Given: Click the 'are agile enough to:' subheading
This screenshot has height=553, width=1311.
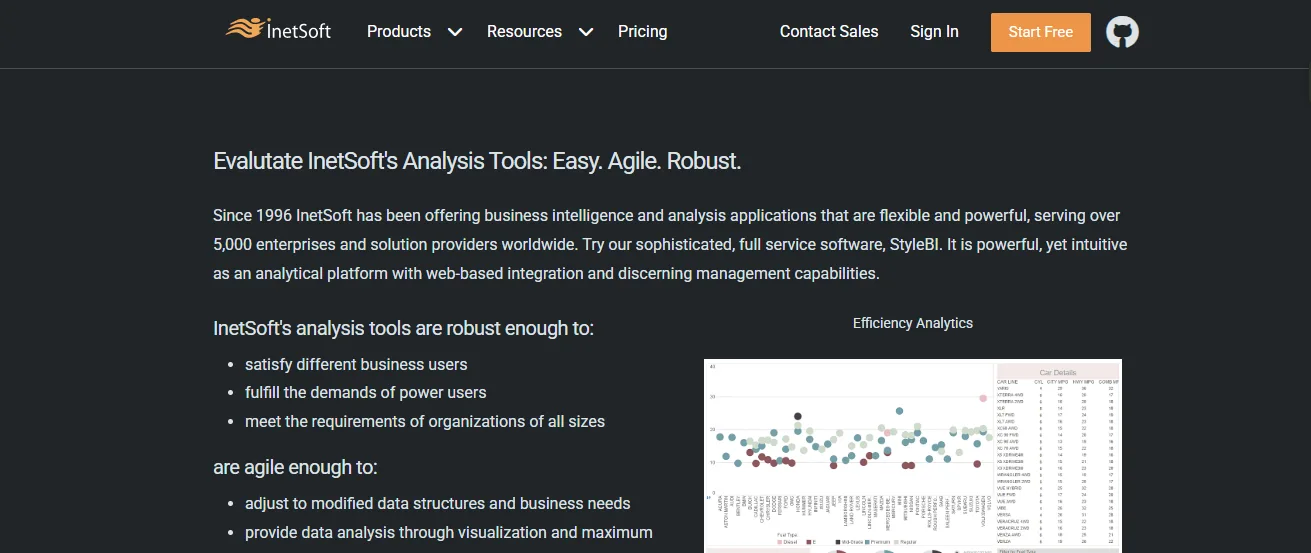Looking at the screenshot, I should click(x=295, y=467).
